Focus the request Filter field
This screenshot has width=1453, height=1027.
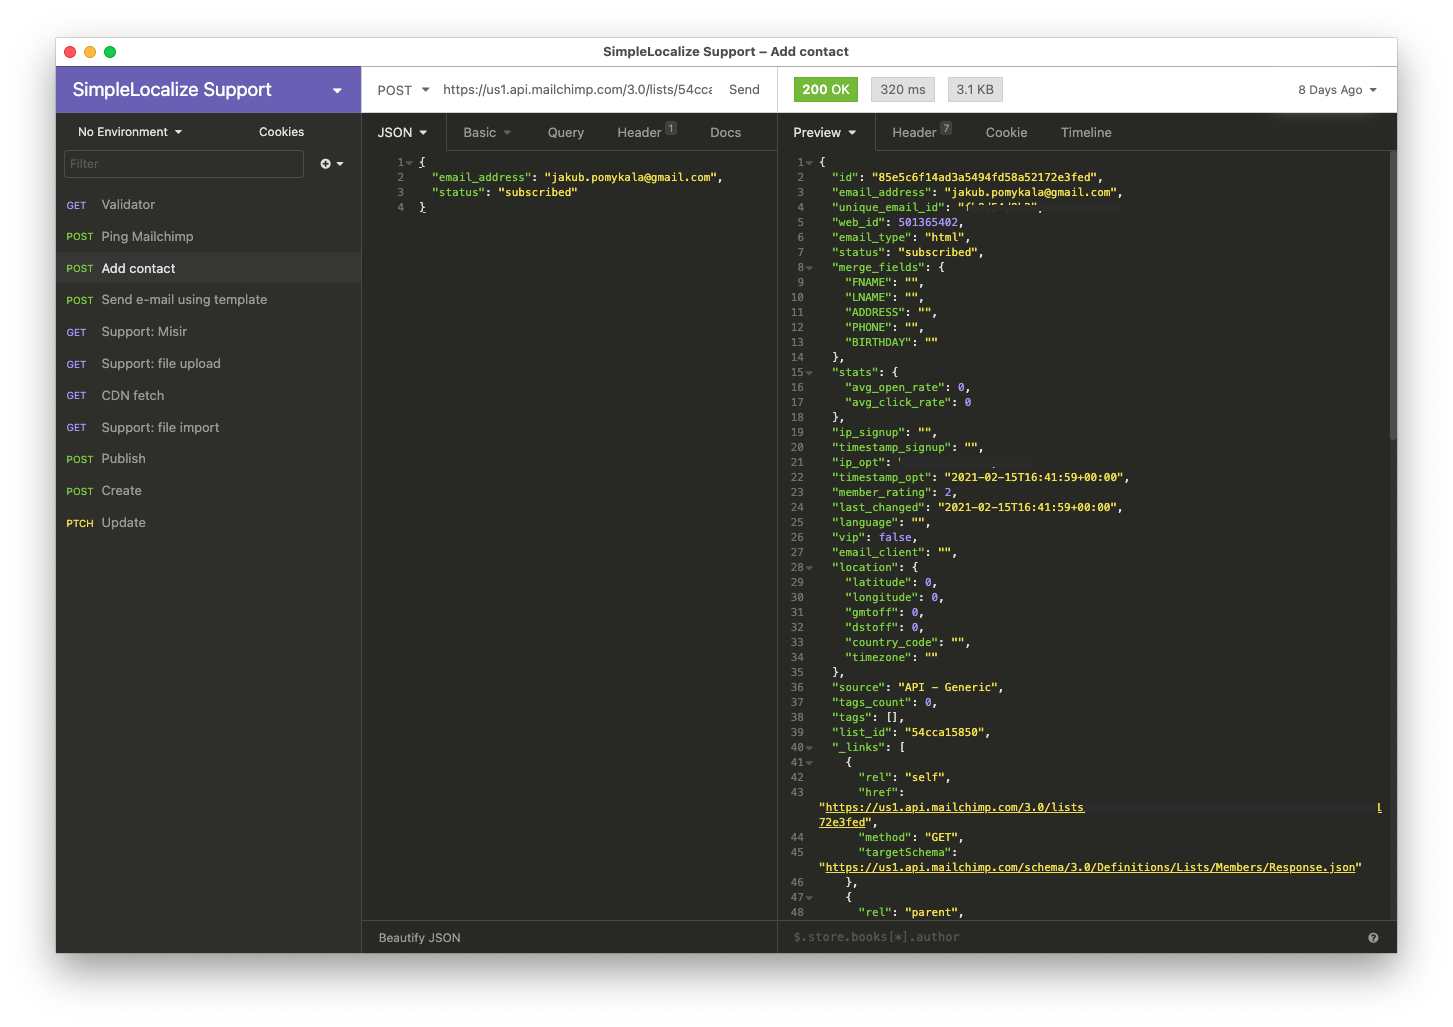coord(184,164)
